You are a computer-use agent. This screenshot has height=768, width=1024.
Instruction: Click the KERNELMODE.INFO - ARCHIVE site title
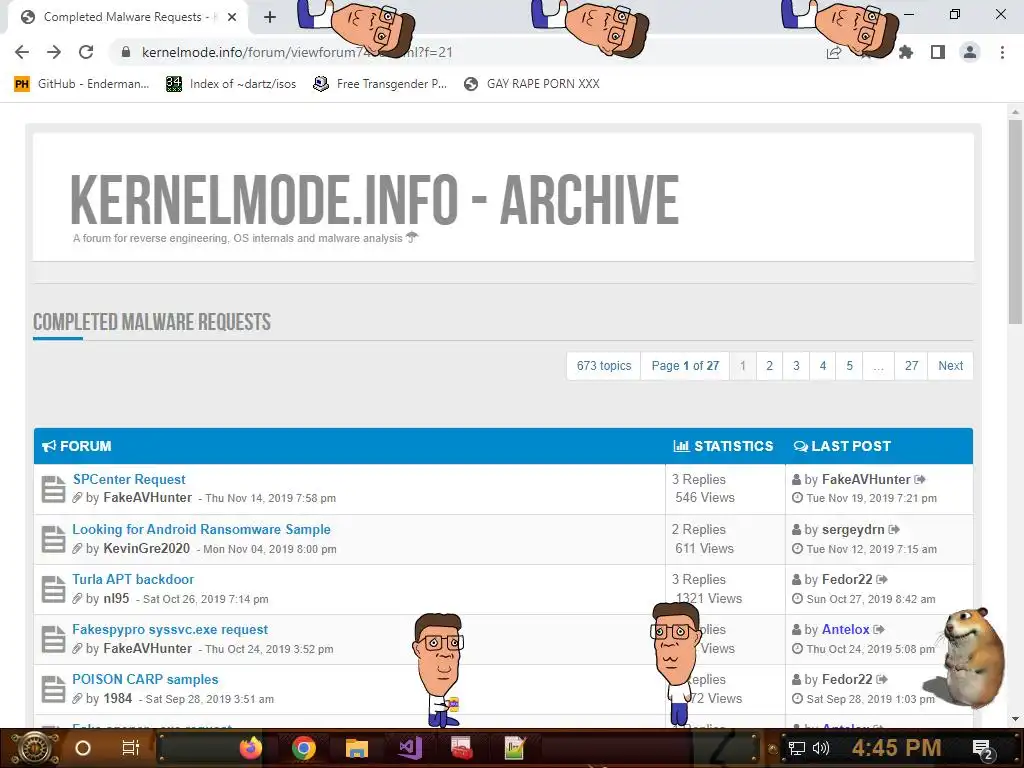point(374,200)
